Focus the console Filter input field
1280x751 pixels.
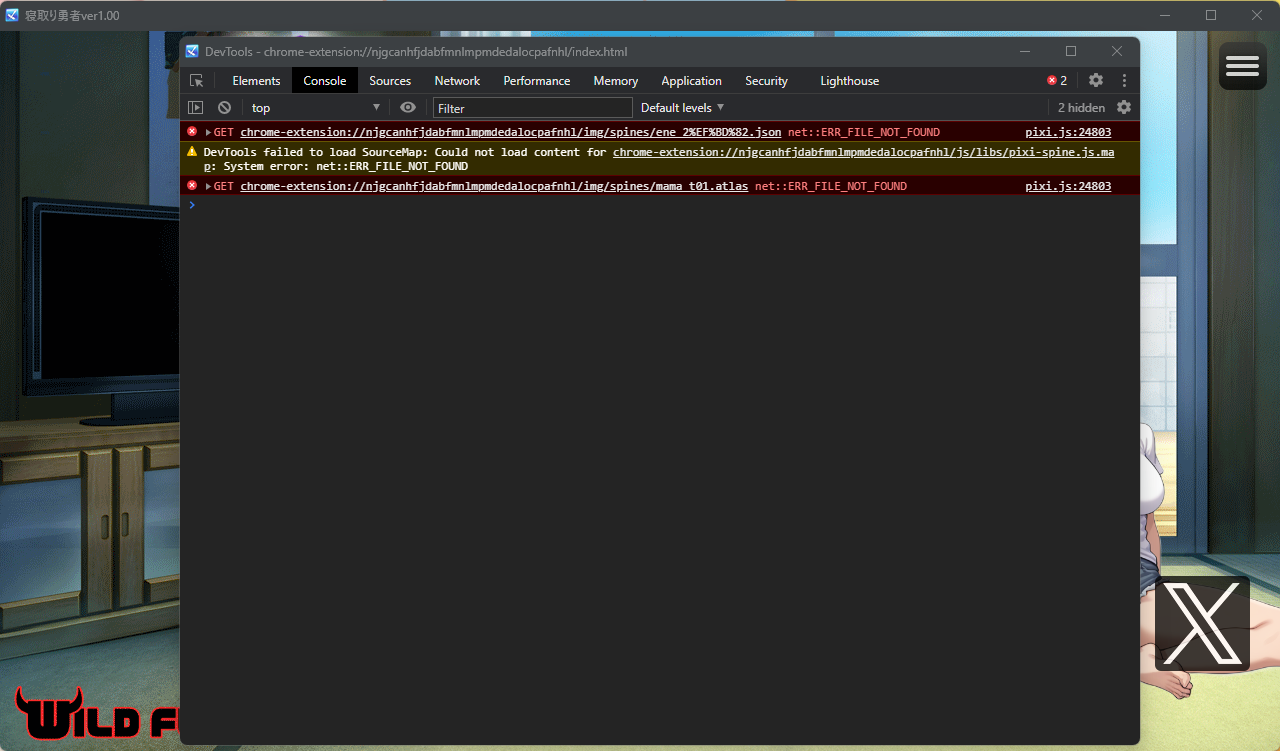533,108
